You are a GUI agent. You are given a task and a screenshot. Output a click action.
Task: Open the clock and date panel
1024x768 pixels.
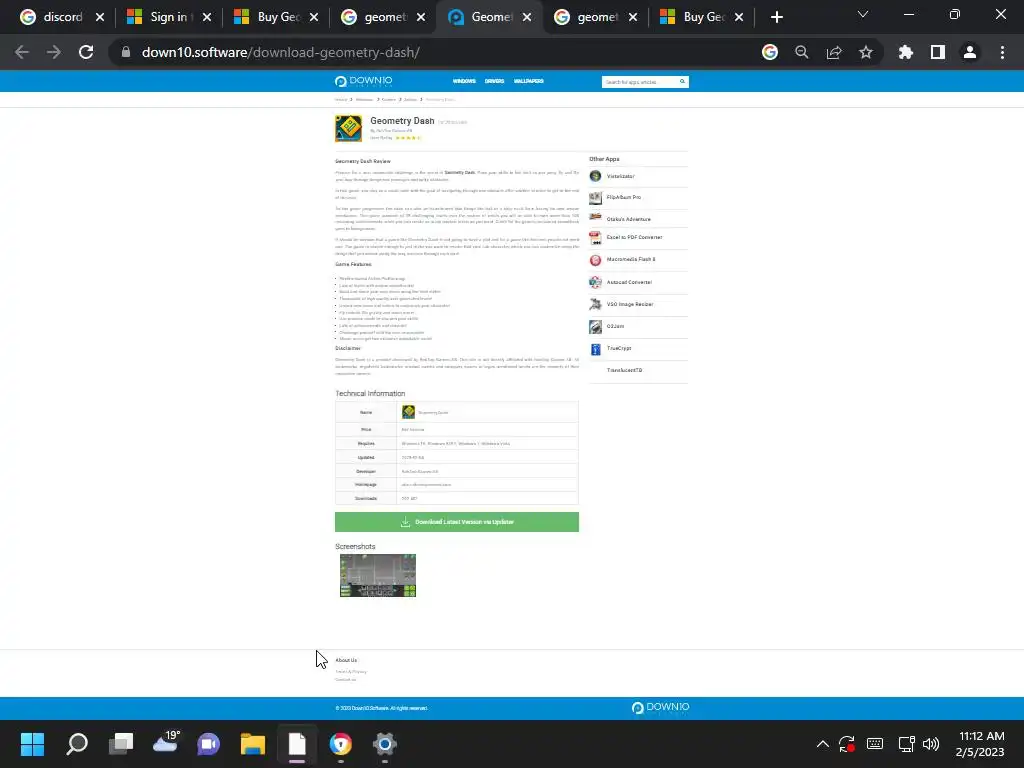click(981, 744)
